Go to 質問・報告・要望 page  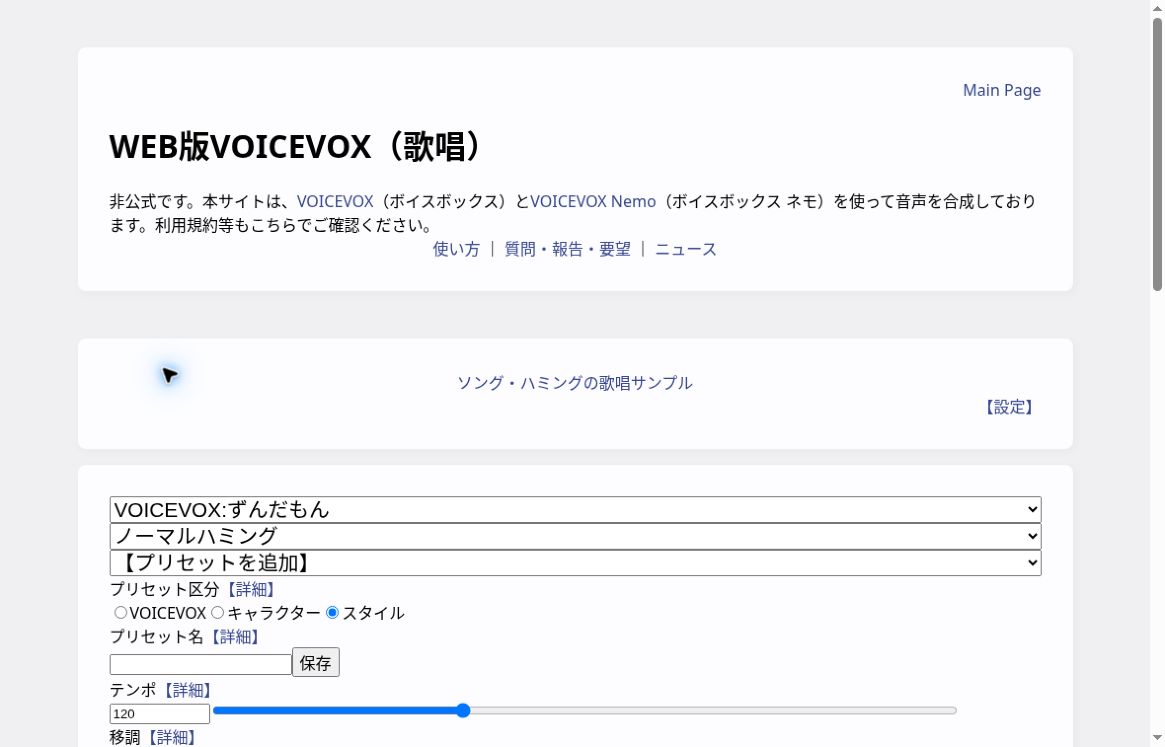click(568, 249)
